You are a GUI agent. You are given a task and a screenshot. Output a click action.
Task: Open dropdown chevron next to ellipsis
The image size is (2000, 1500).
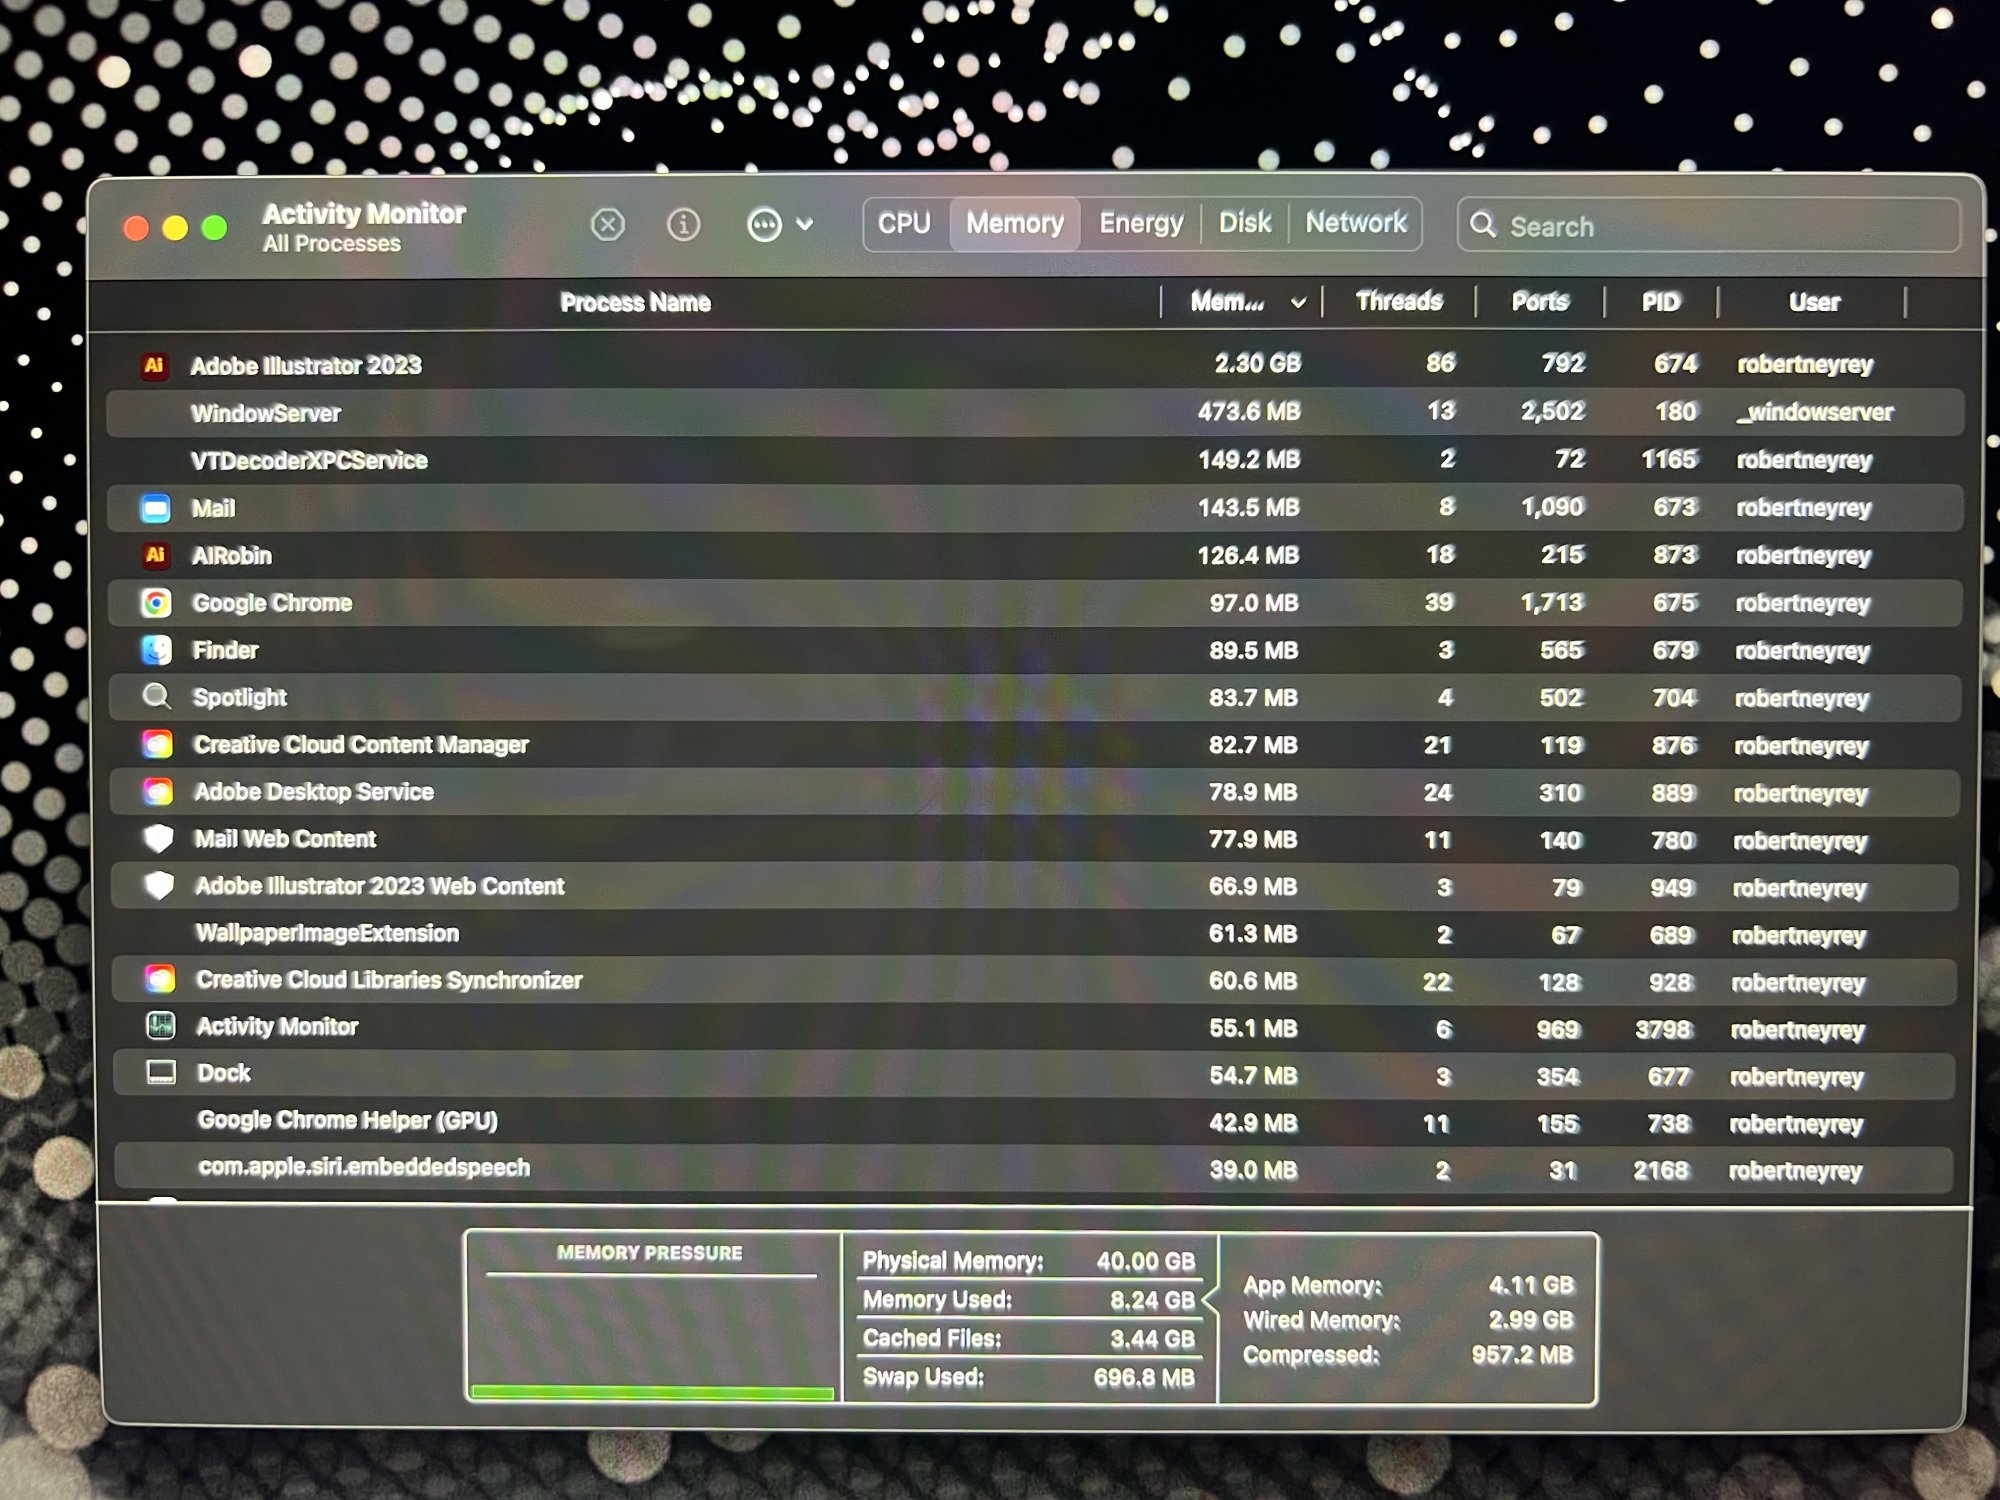pyautogui.click(x=805, y=224)
